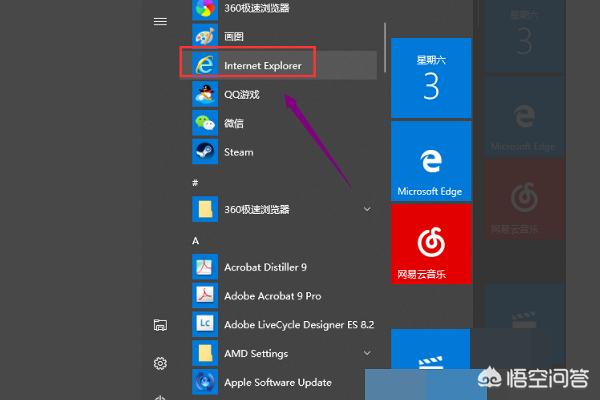This screenshot has height=400, width=600.
Task: Open the Pictures icon in the Start sidebar
Action: pyautogui.click(x=160, y=325)
